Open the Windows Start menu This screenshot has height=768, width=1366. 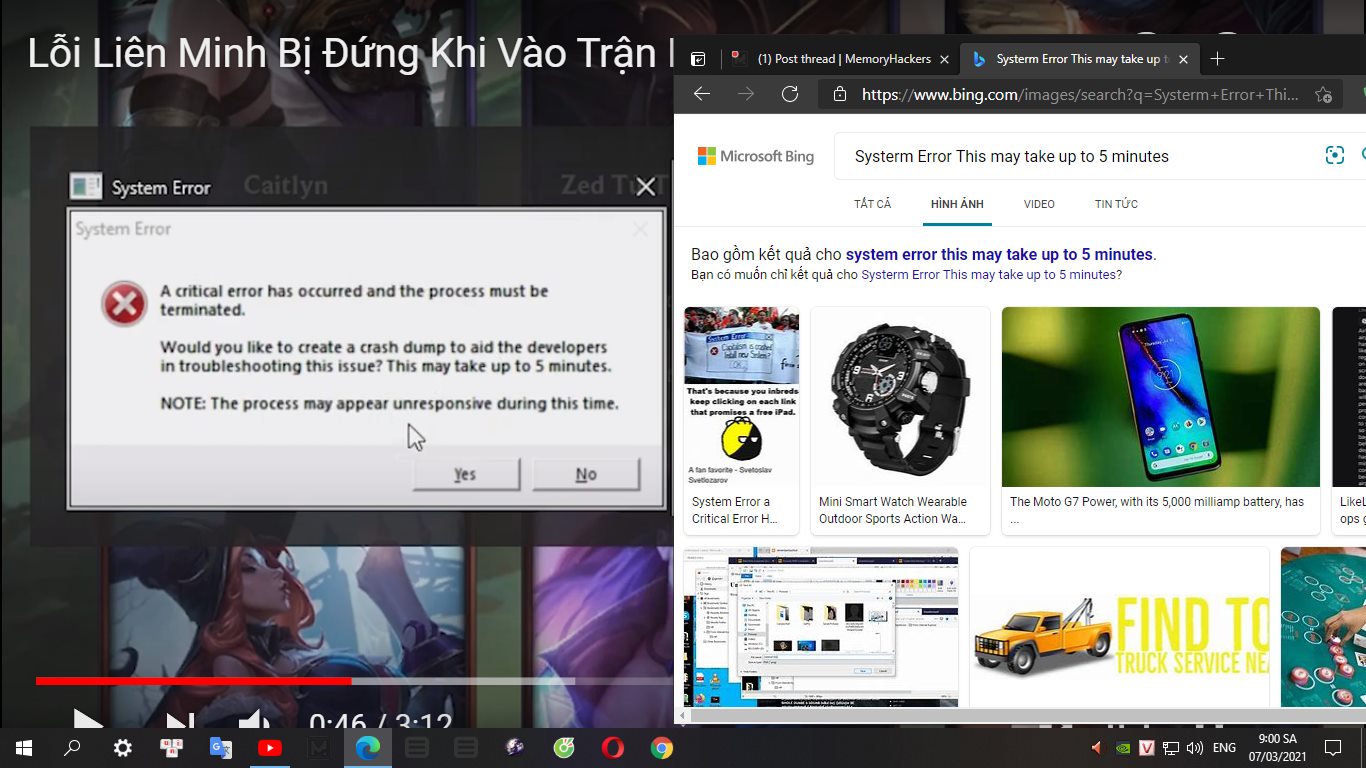click(23, 748)
